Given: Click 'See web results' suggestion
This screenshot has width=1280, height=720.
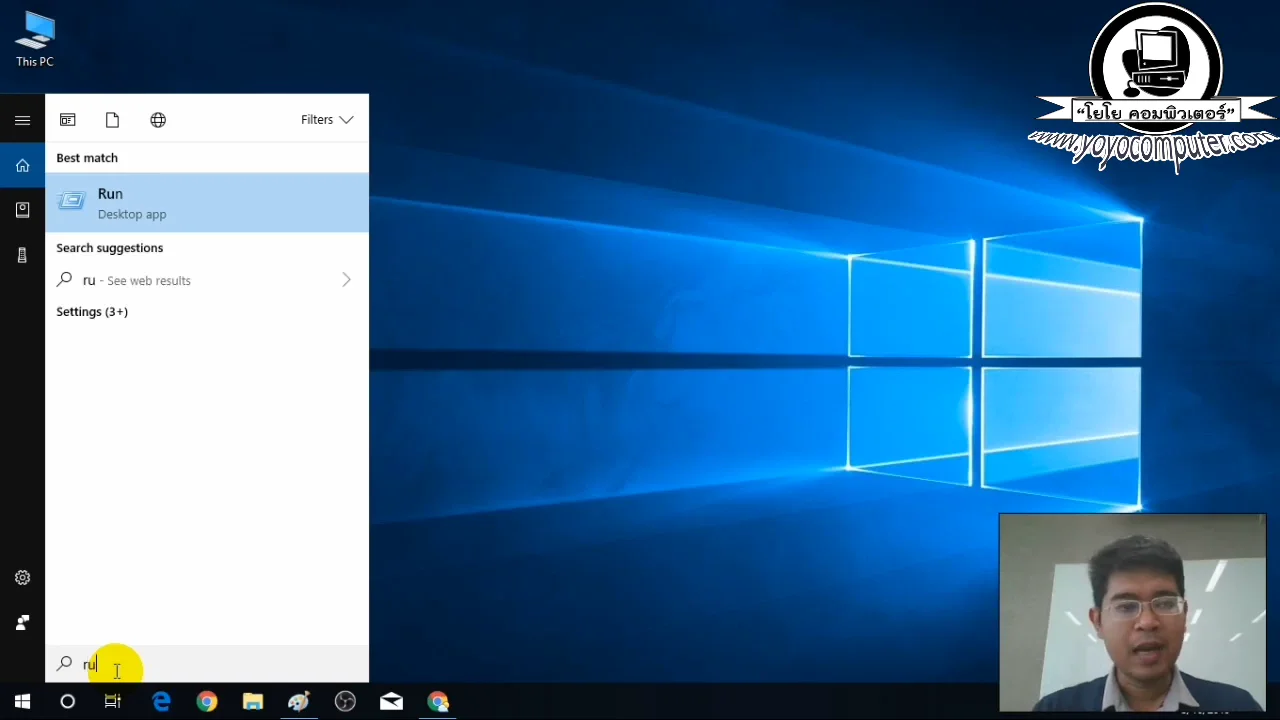Looking at the screenshot, I should point(147,280).
